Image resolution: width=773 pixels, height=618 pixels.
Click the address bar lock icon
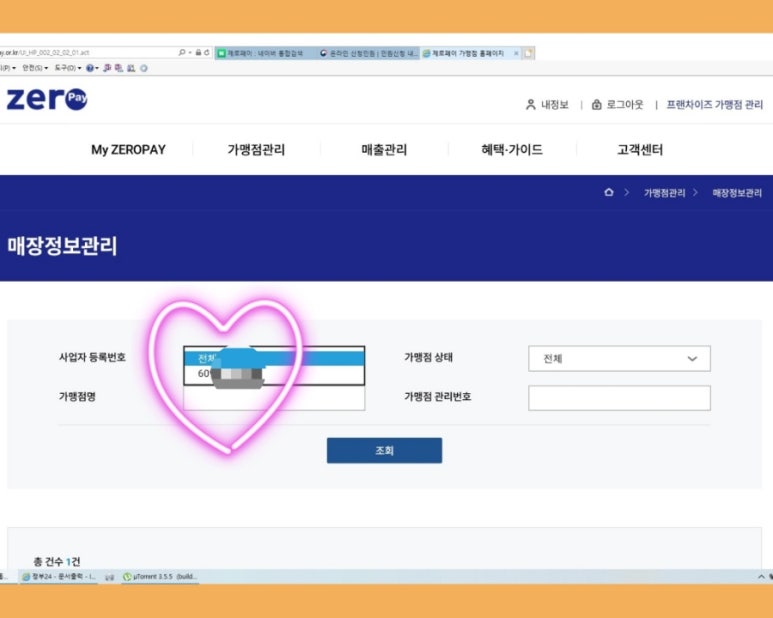coord(198,52)
